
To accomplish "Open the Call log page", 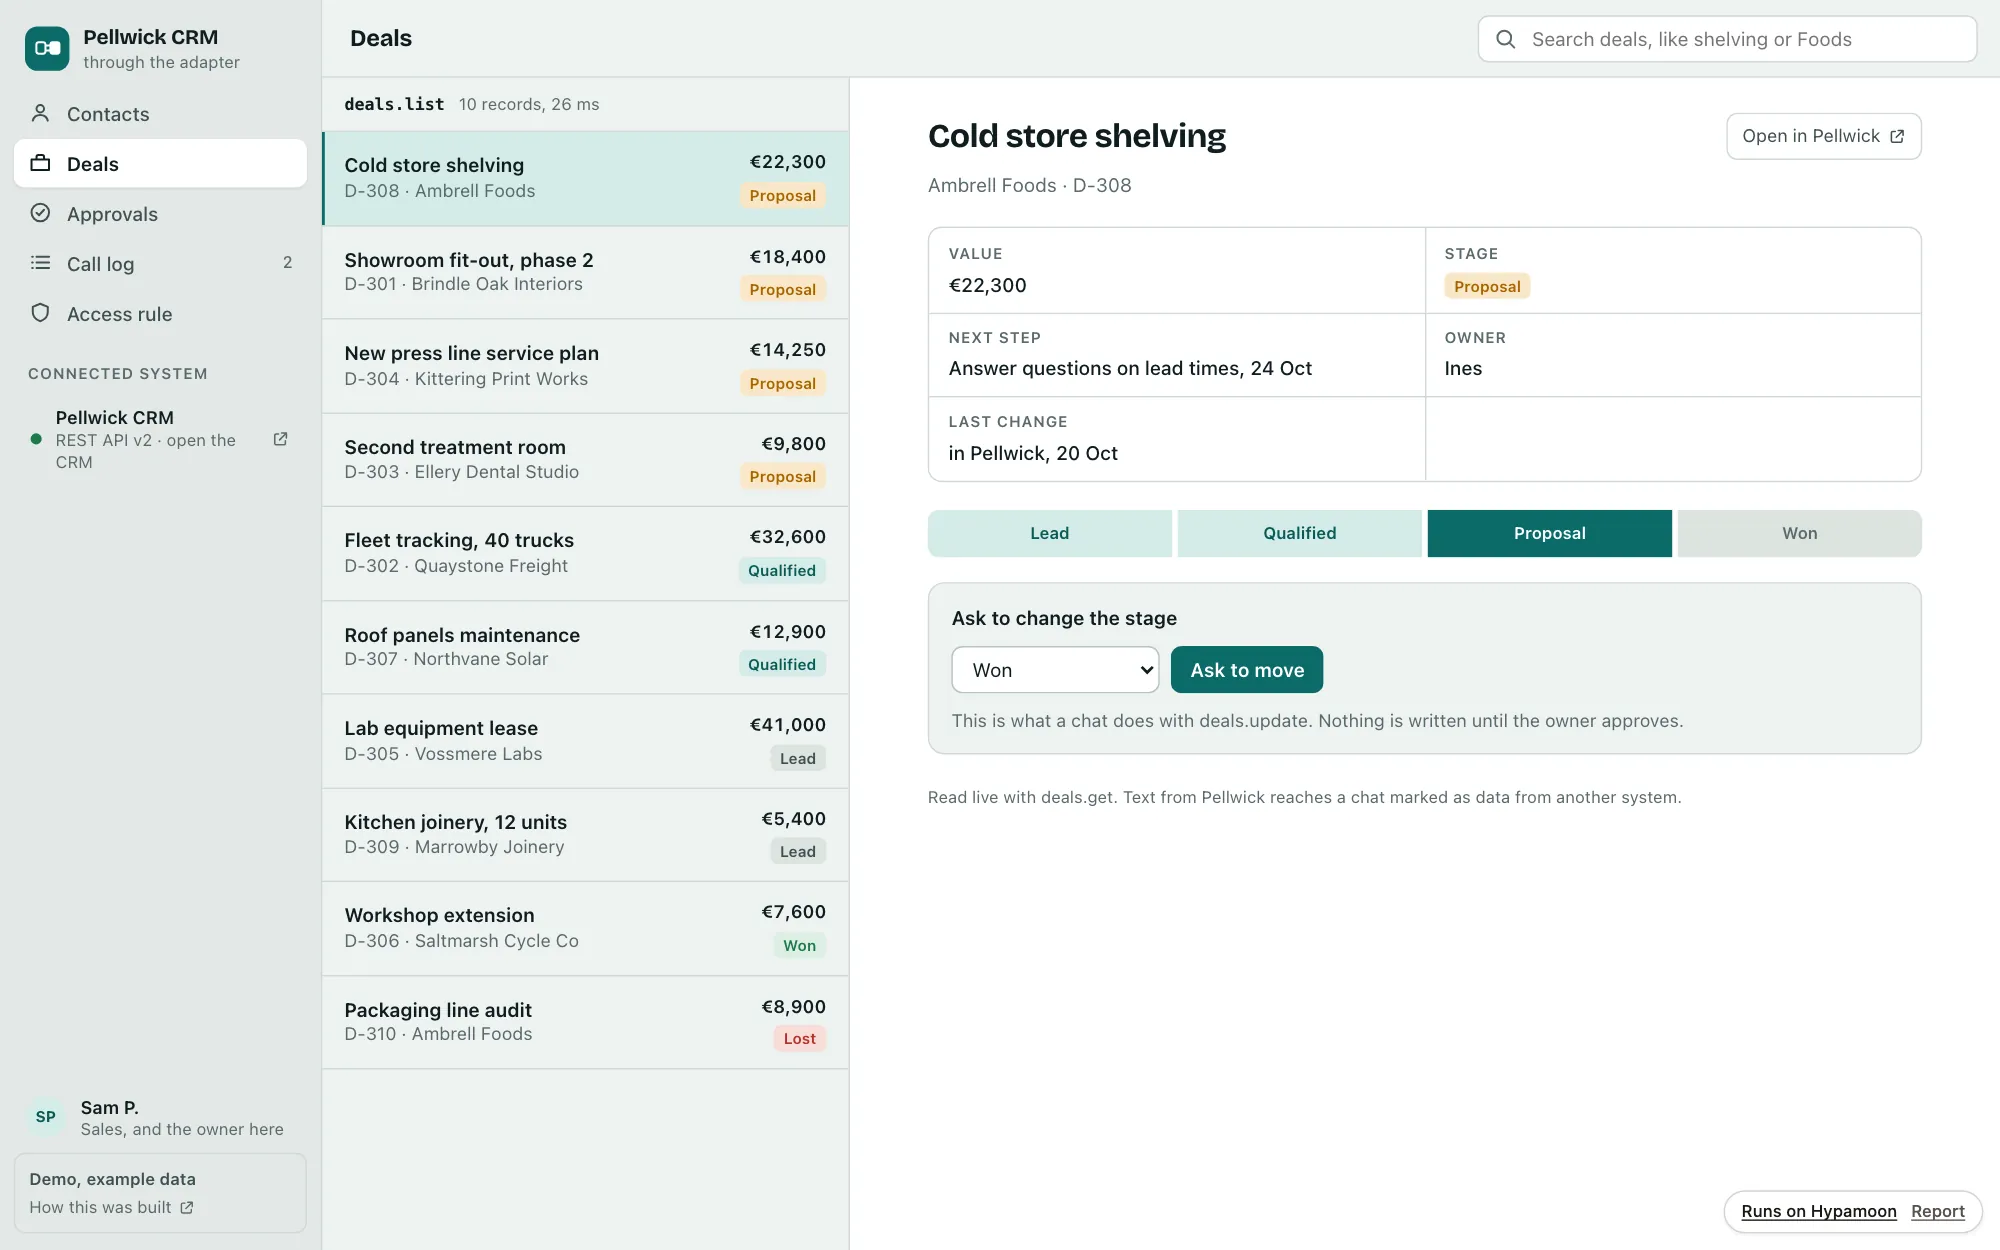I will (x=160, y=264).
